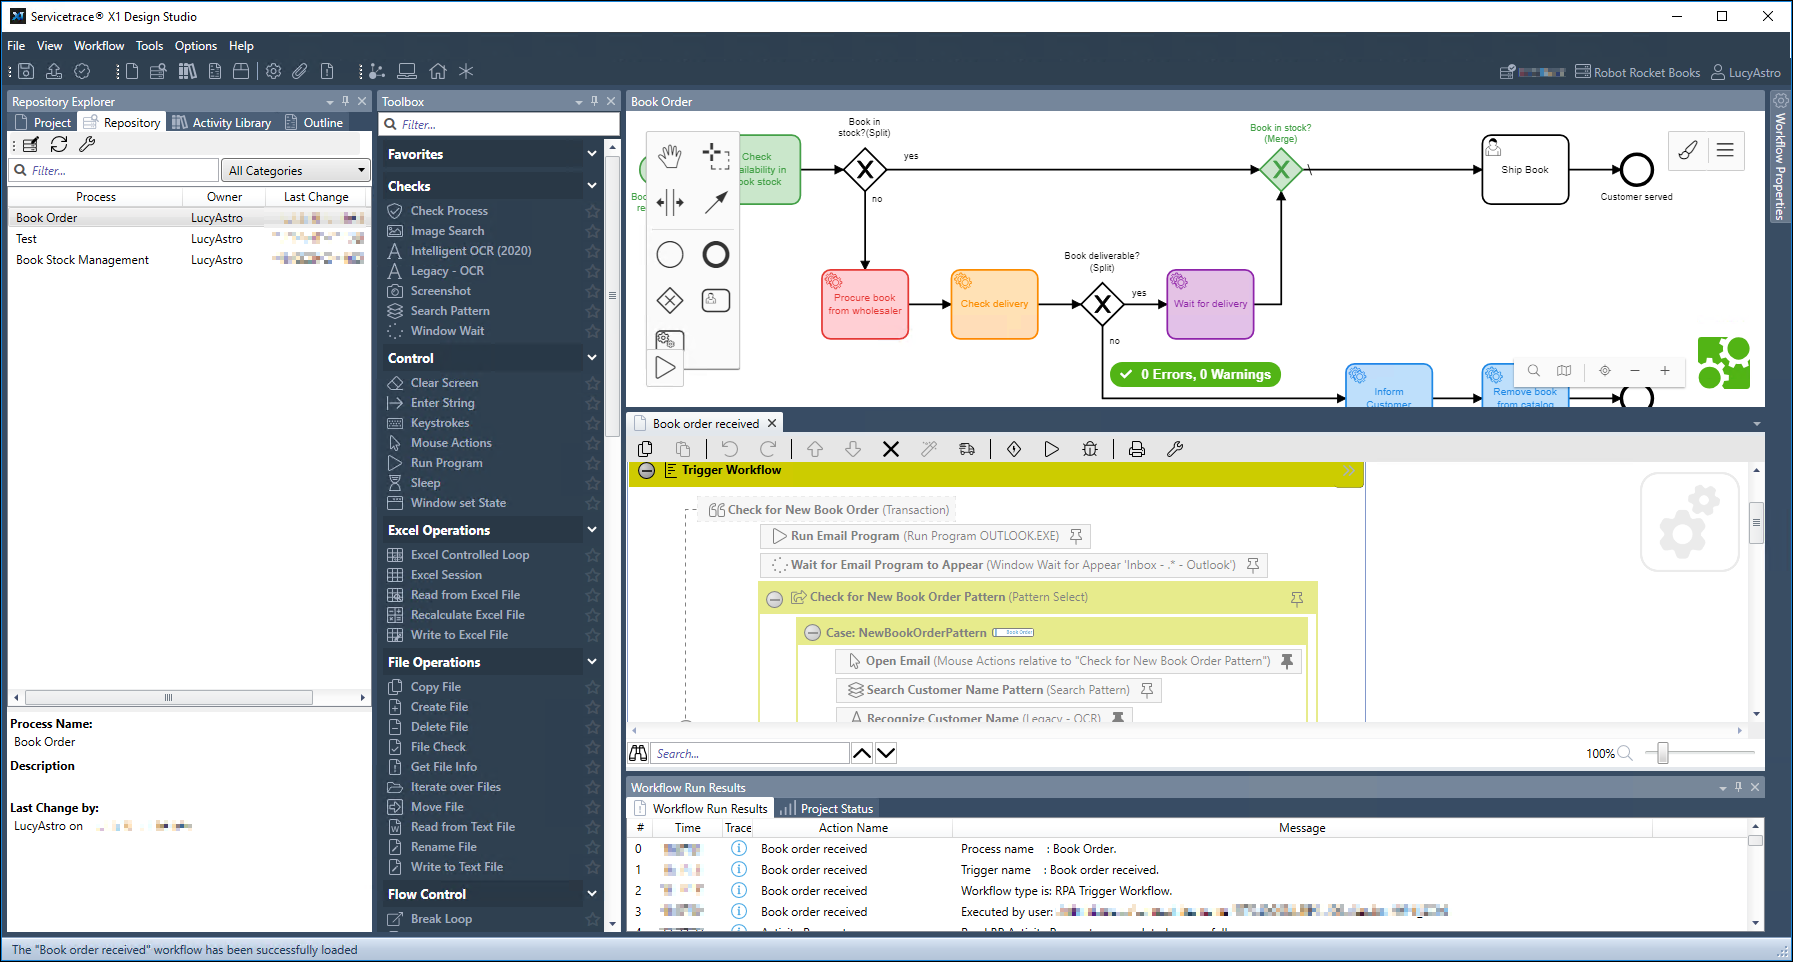Pin the Open Email step

tap(1288, 661)
